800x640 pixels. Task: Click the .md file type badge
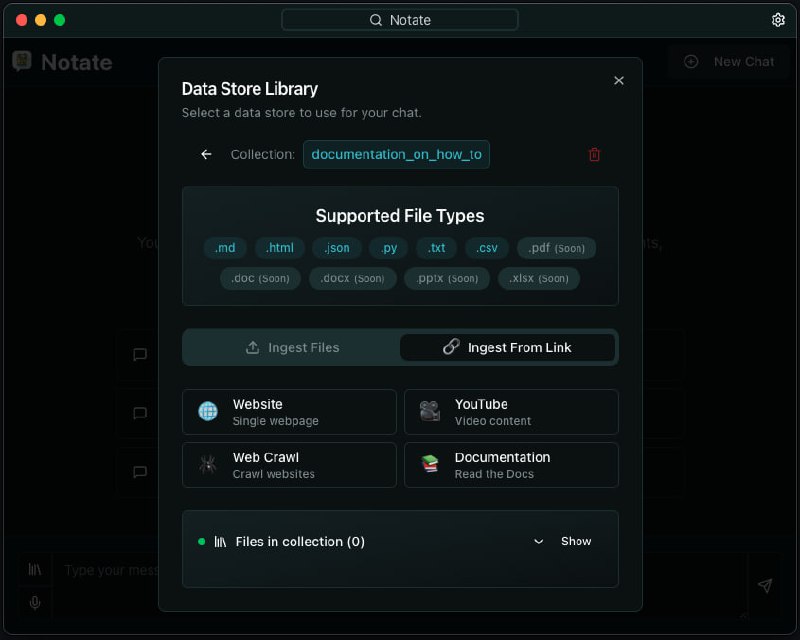[x=225, y=248]
